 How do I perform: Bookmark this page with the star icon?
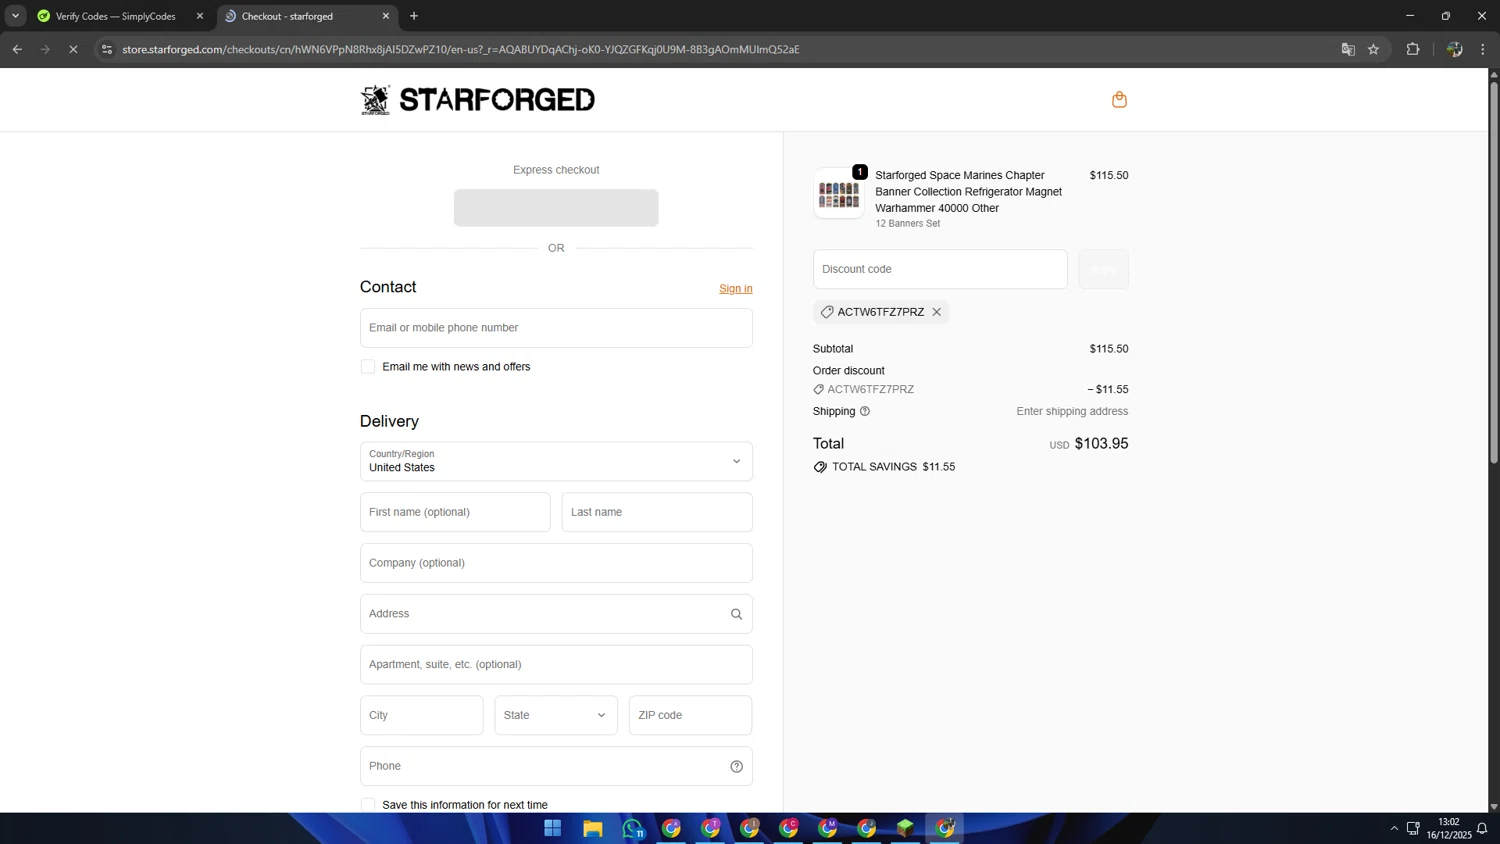(x=1374, y=49)
